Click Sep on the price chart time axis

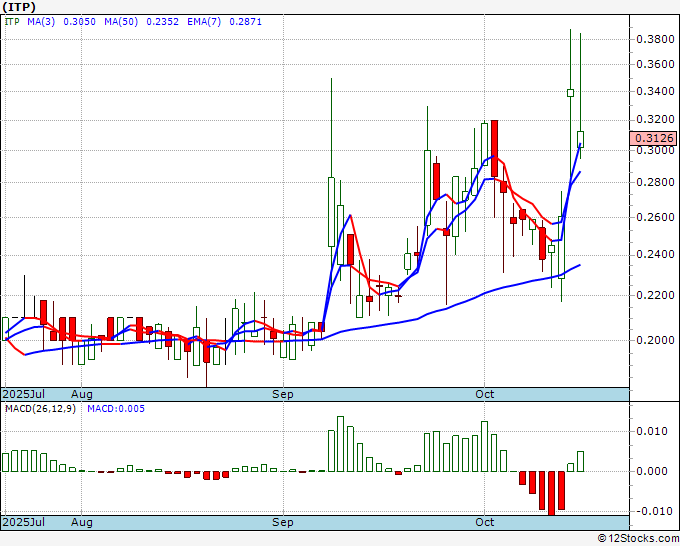[x=283, y=394]
